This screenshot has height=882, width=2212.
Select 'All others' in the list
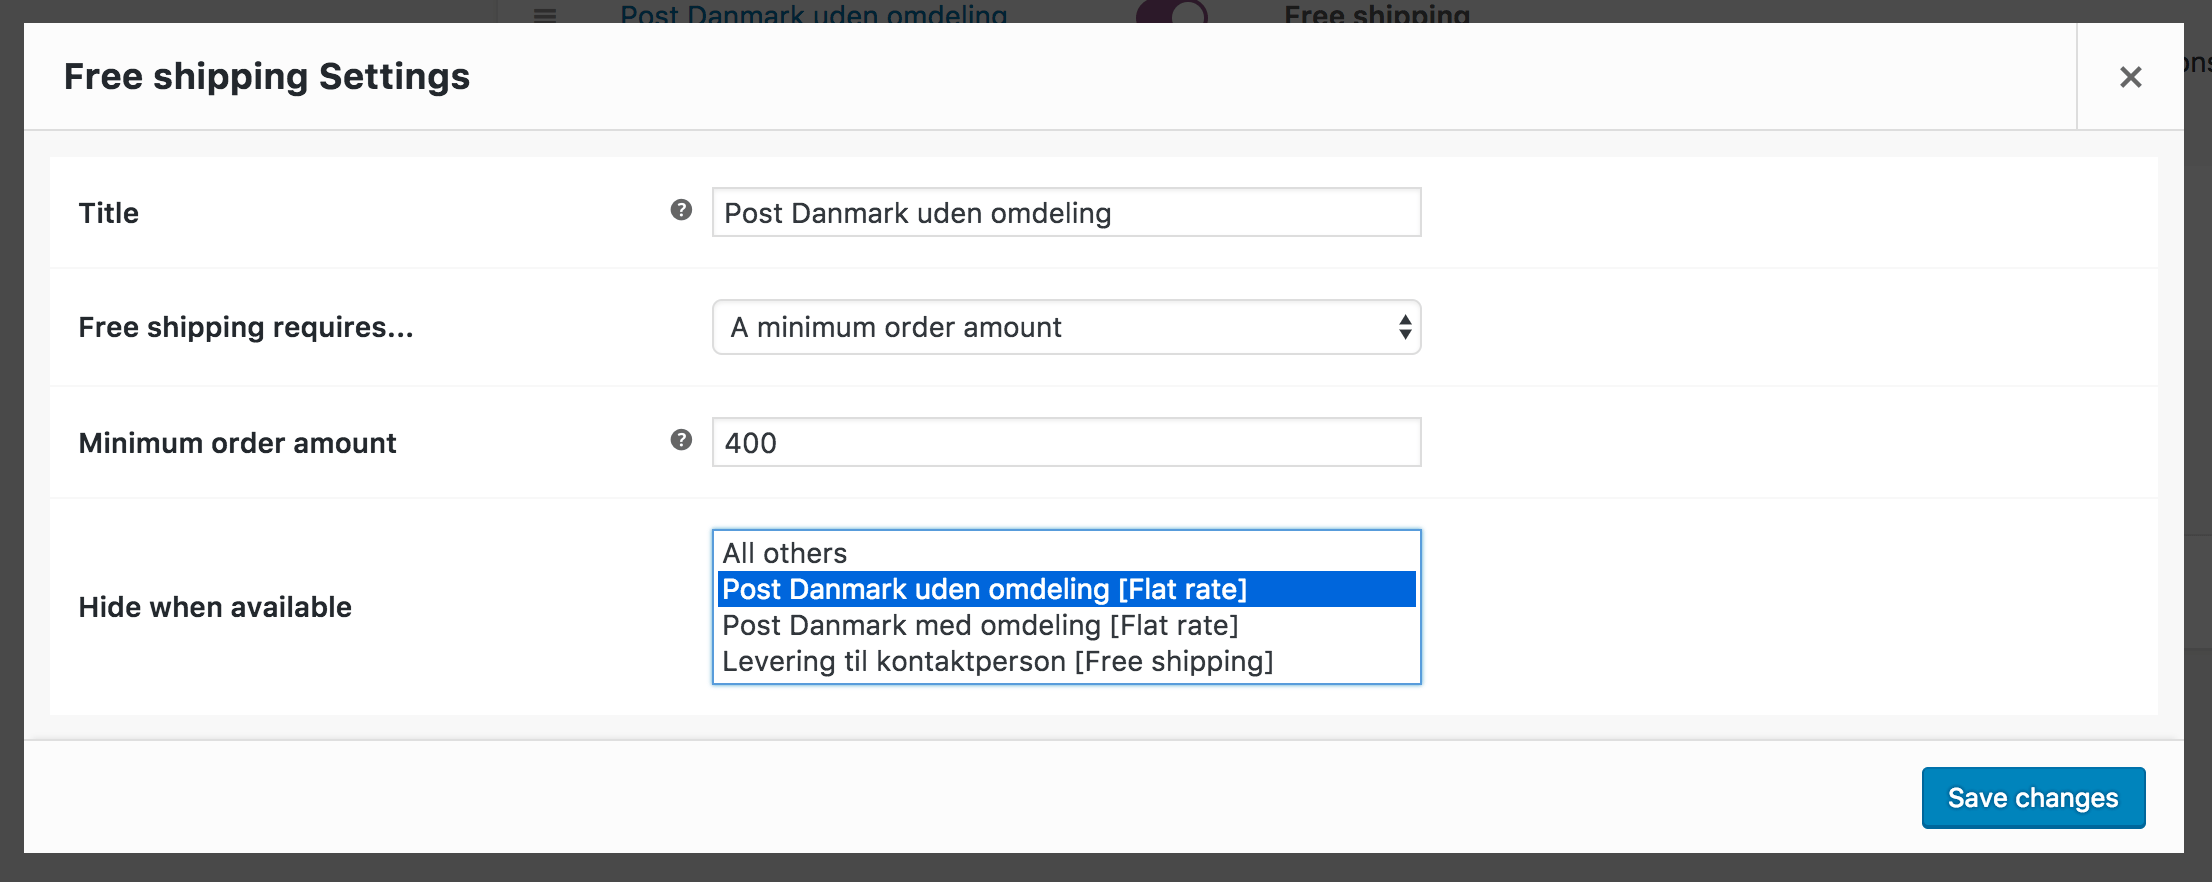(785, 553)
